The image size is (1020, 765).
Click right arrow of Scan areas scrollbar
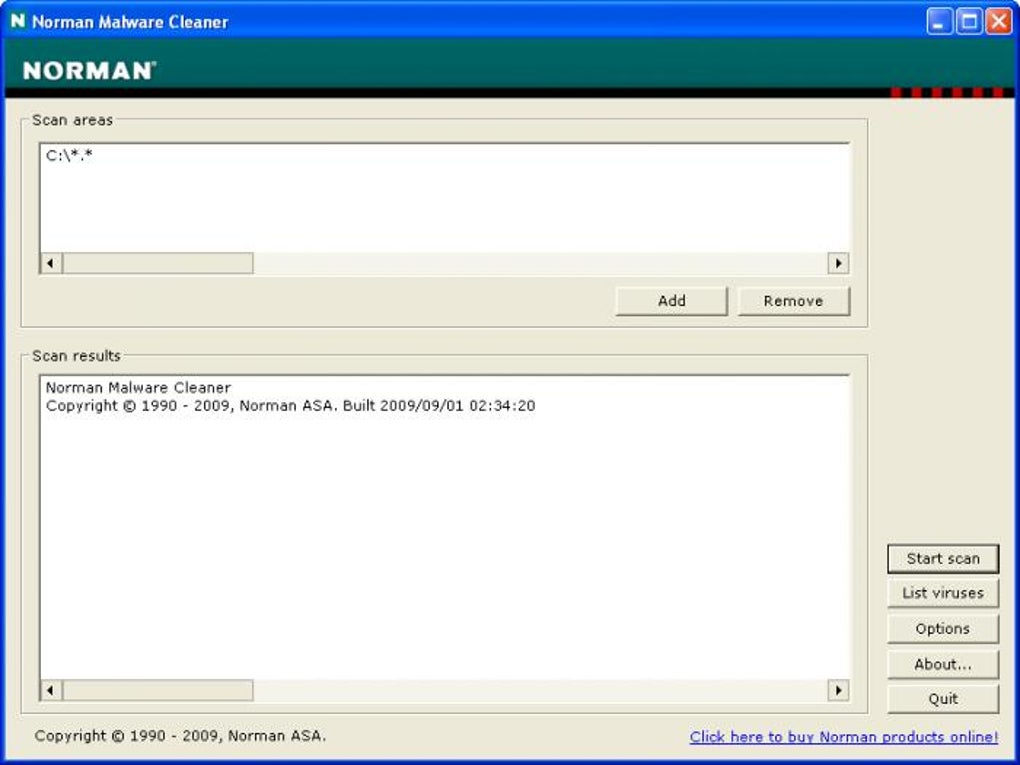(839, 263)
